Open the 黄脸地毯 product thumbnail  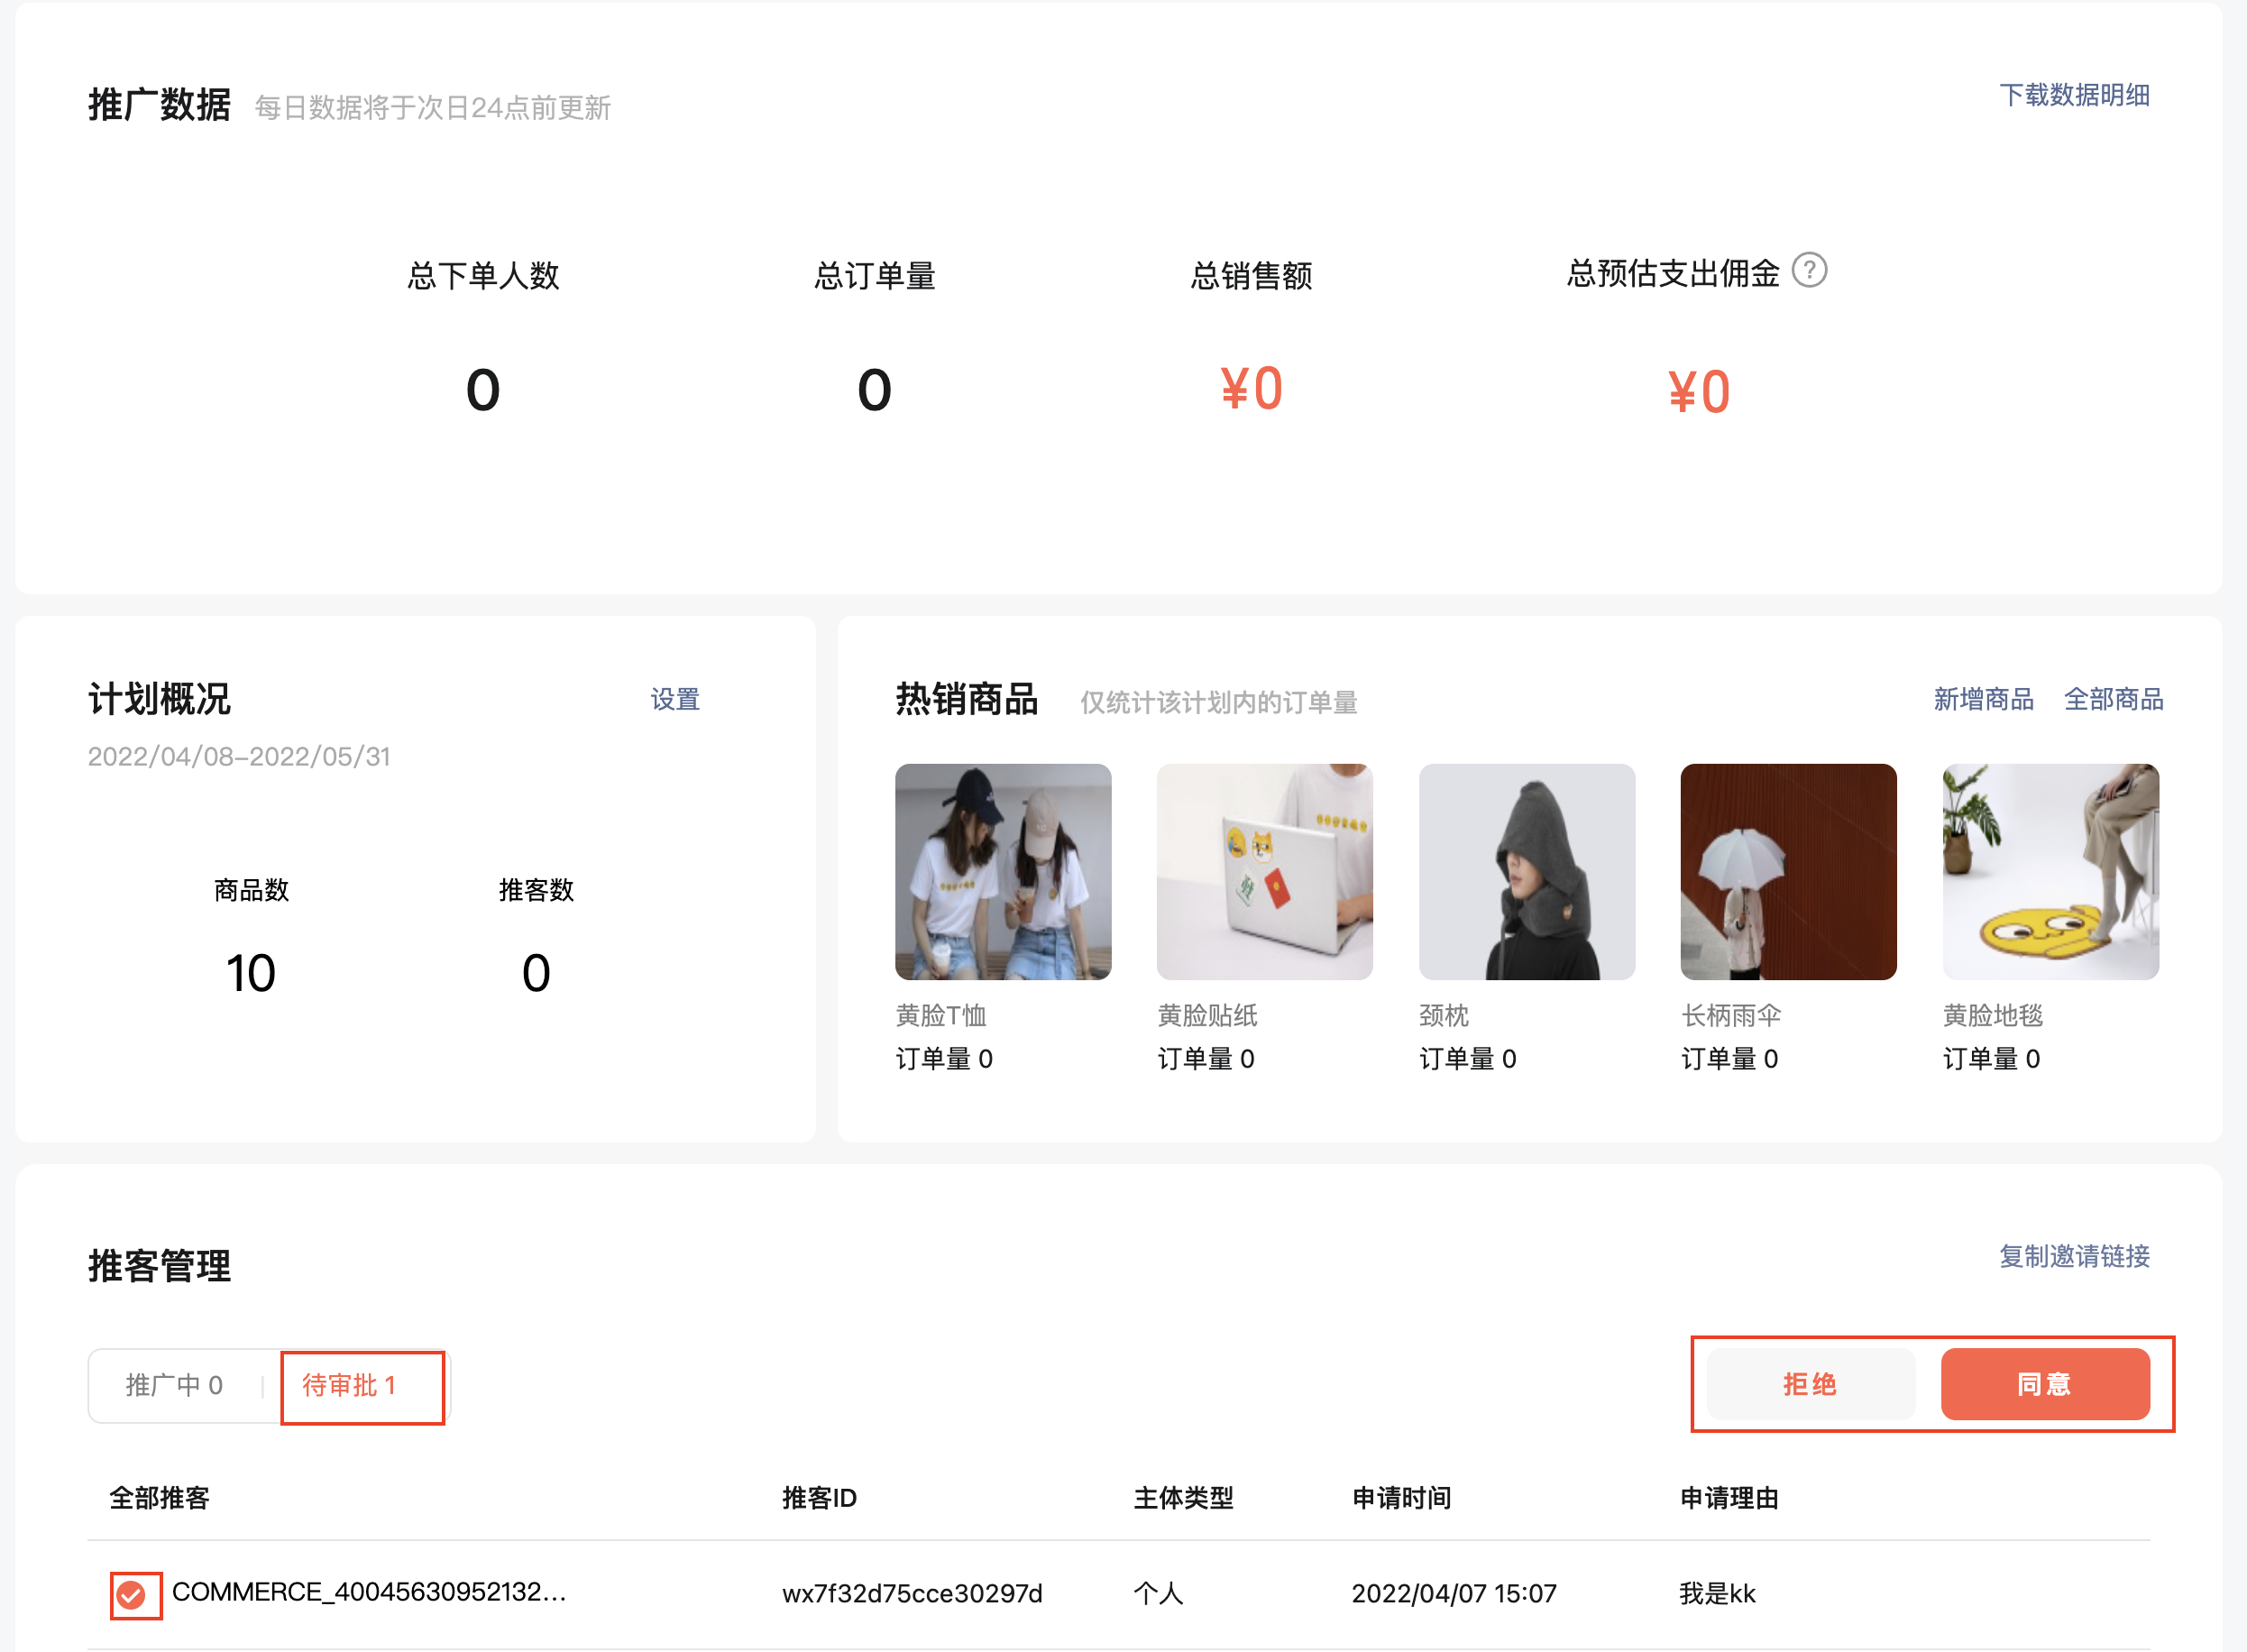[2050, 871]
